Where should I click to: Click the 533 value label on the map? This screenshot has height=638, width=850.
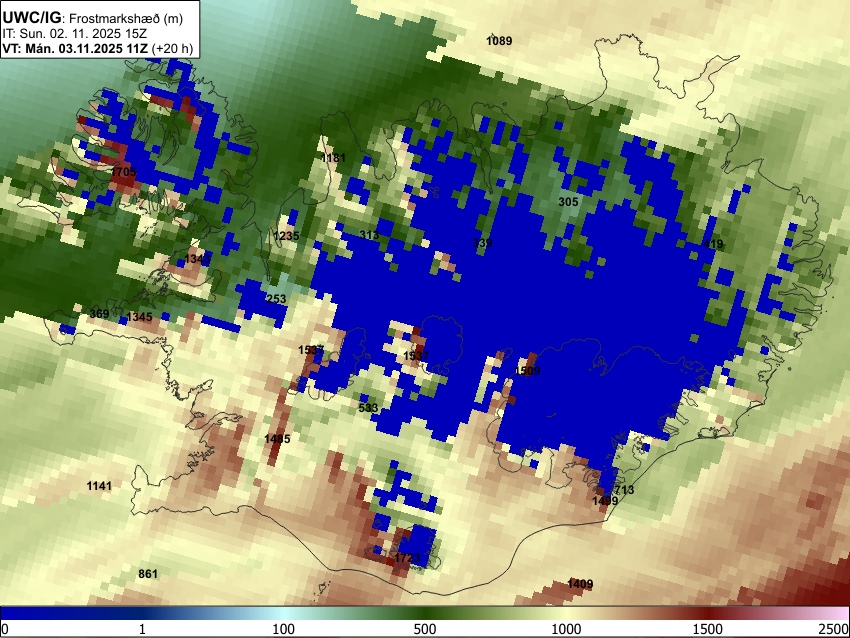click(x=368, y=408)
